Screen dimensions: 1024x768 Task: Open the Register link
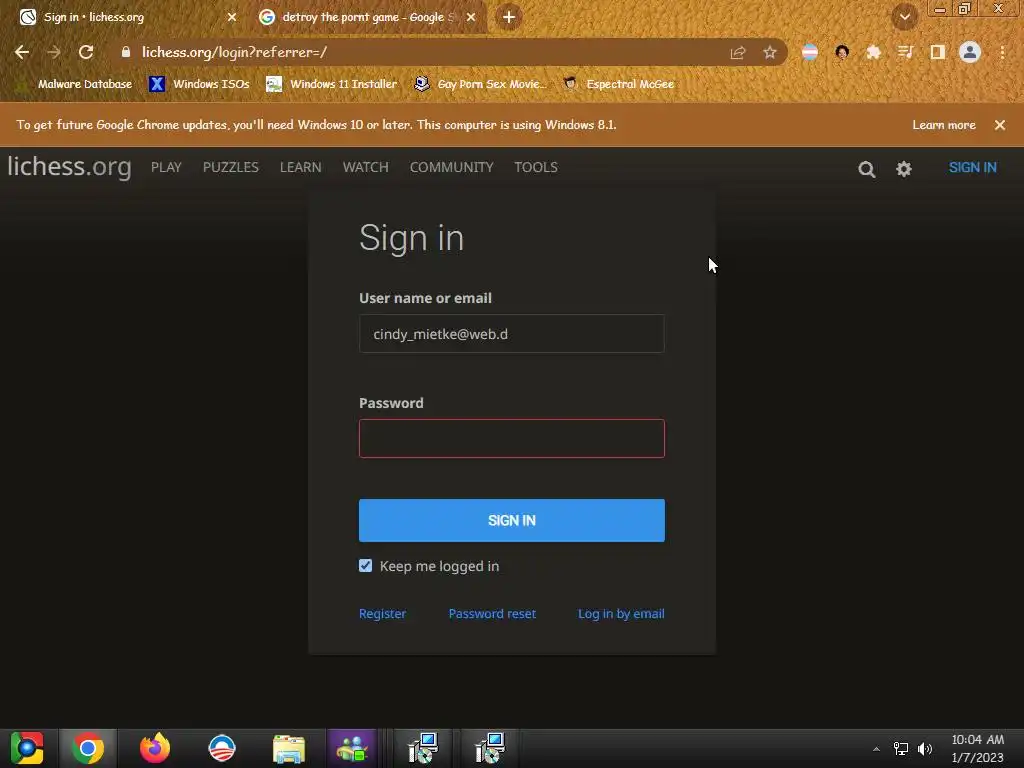tap(382, 614)
